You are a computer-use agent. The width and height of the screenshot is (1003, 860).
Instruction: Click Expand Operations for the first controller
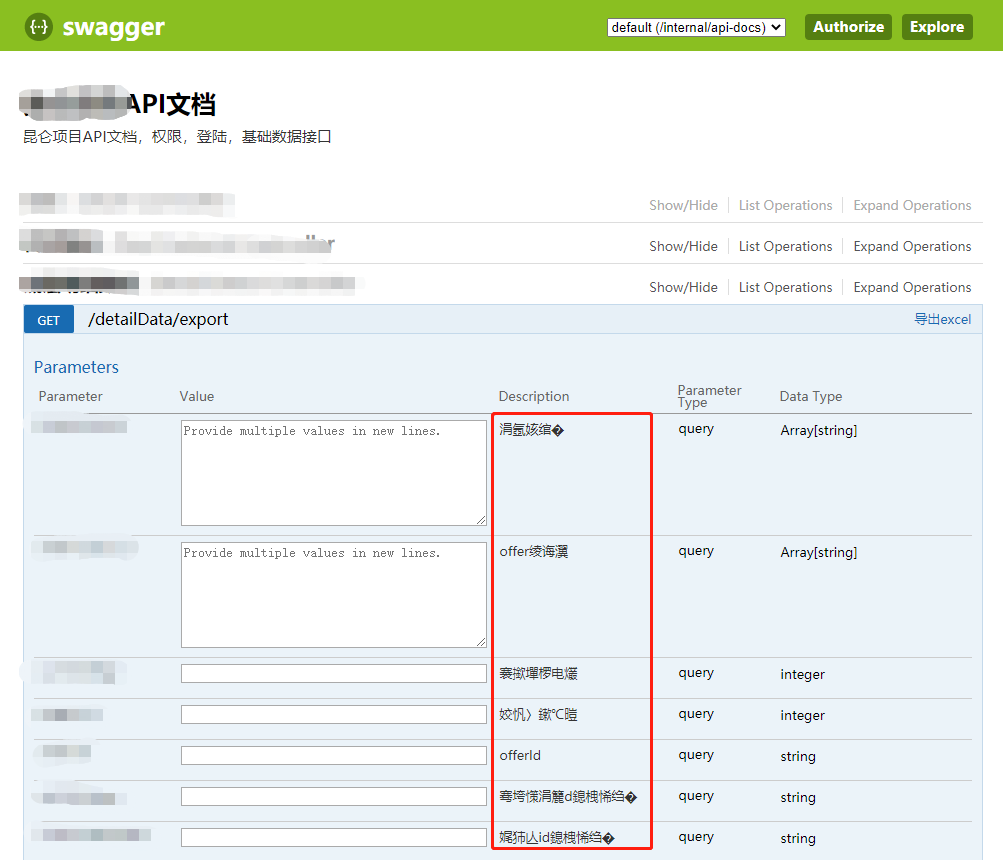click(912, 205)
